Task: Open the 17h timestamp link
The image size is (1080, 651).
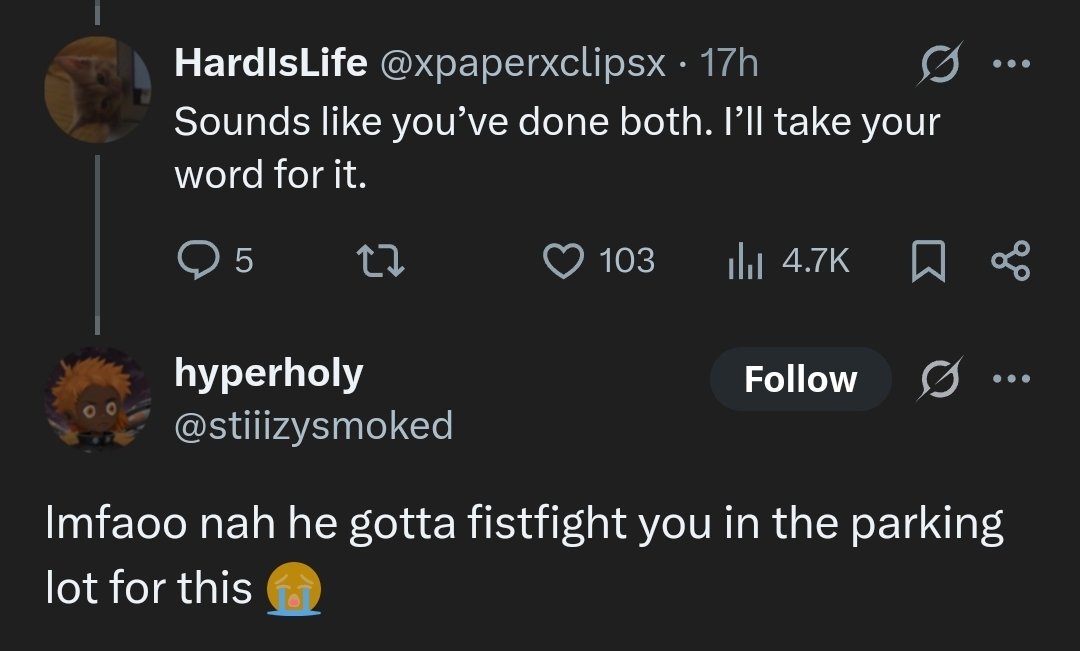Action: coord(729,64)
